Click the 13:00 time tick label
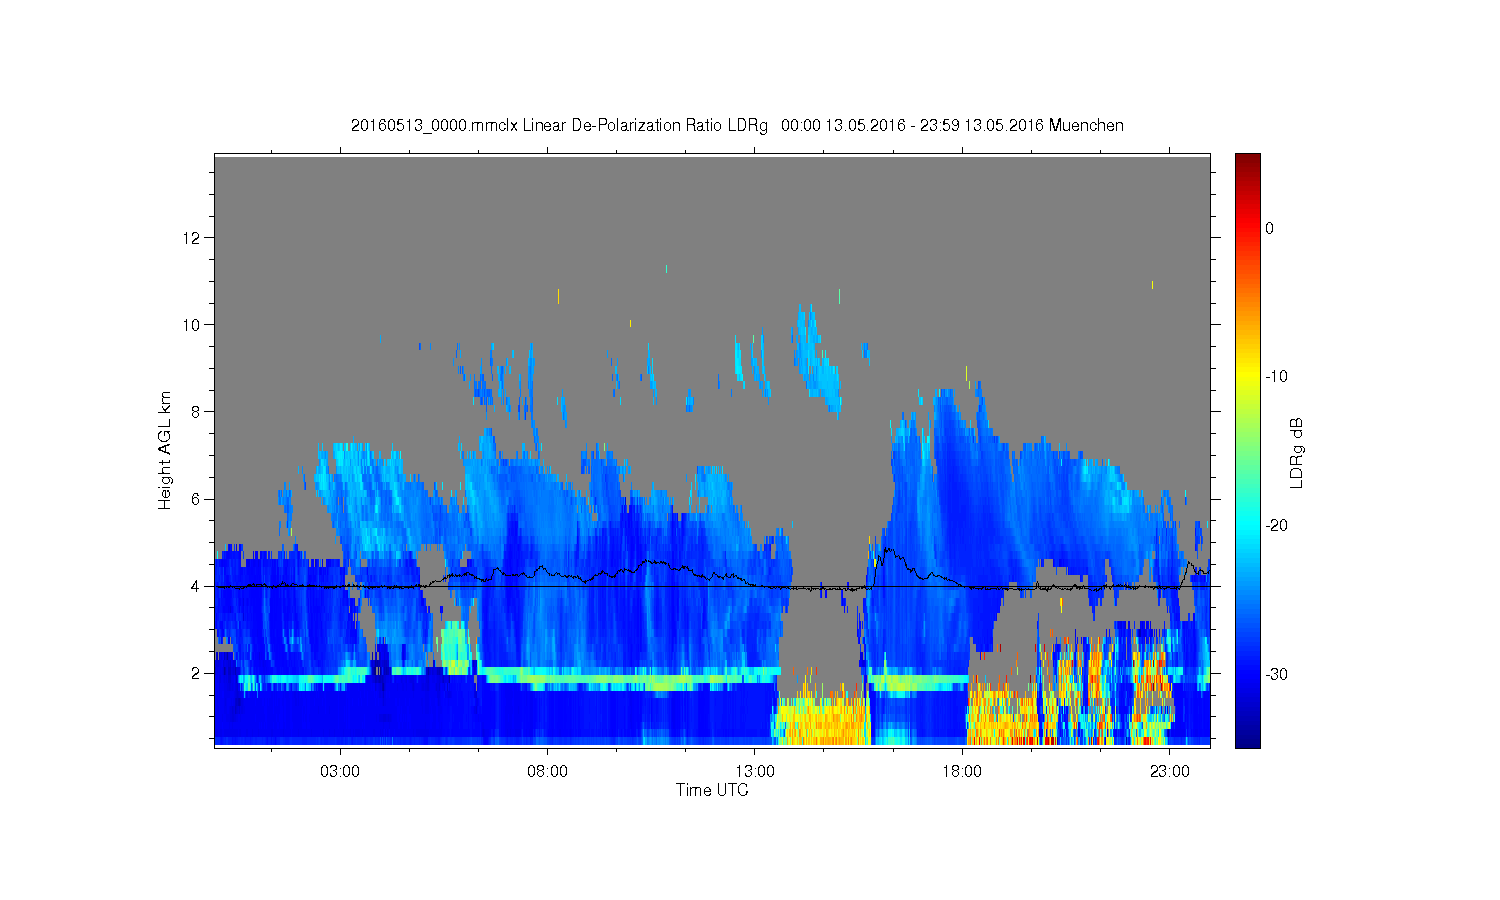The image size is (1500, 900). click(755, 772)
